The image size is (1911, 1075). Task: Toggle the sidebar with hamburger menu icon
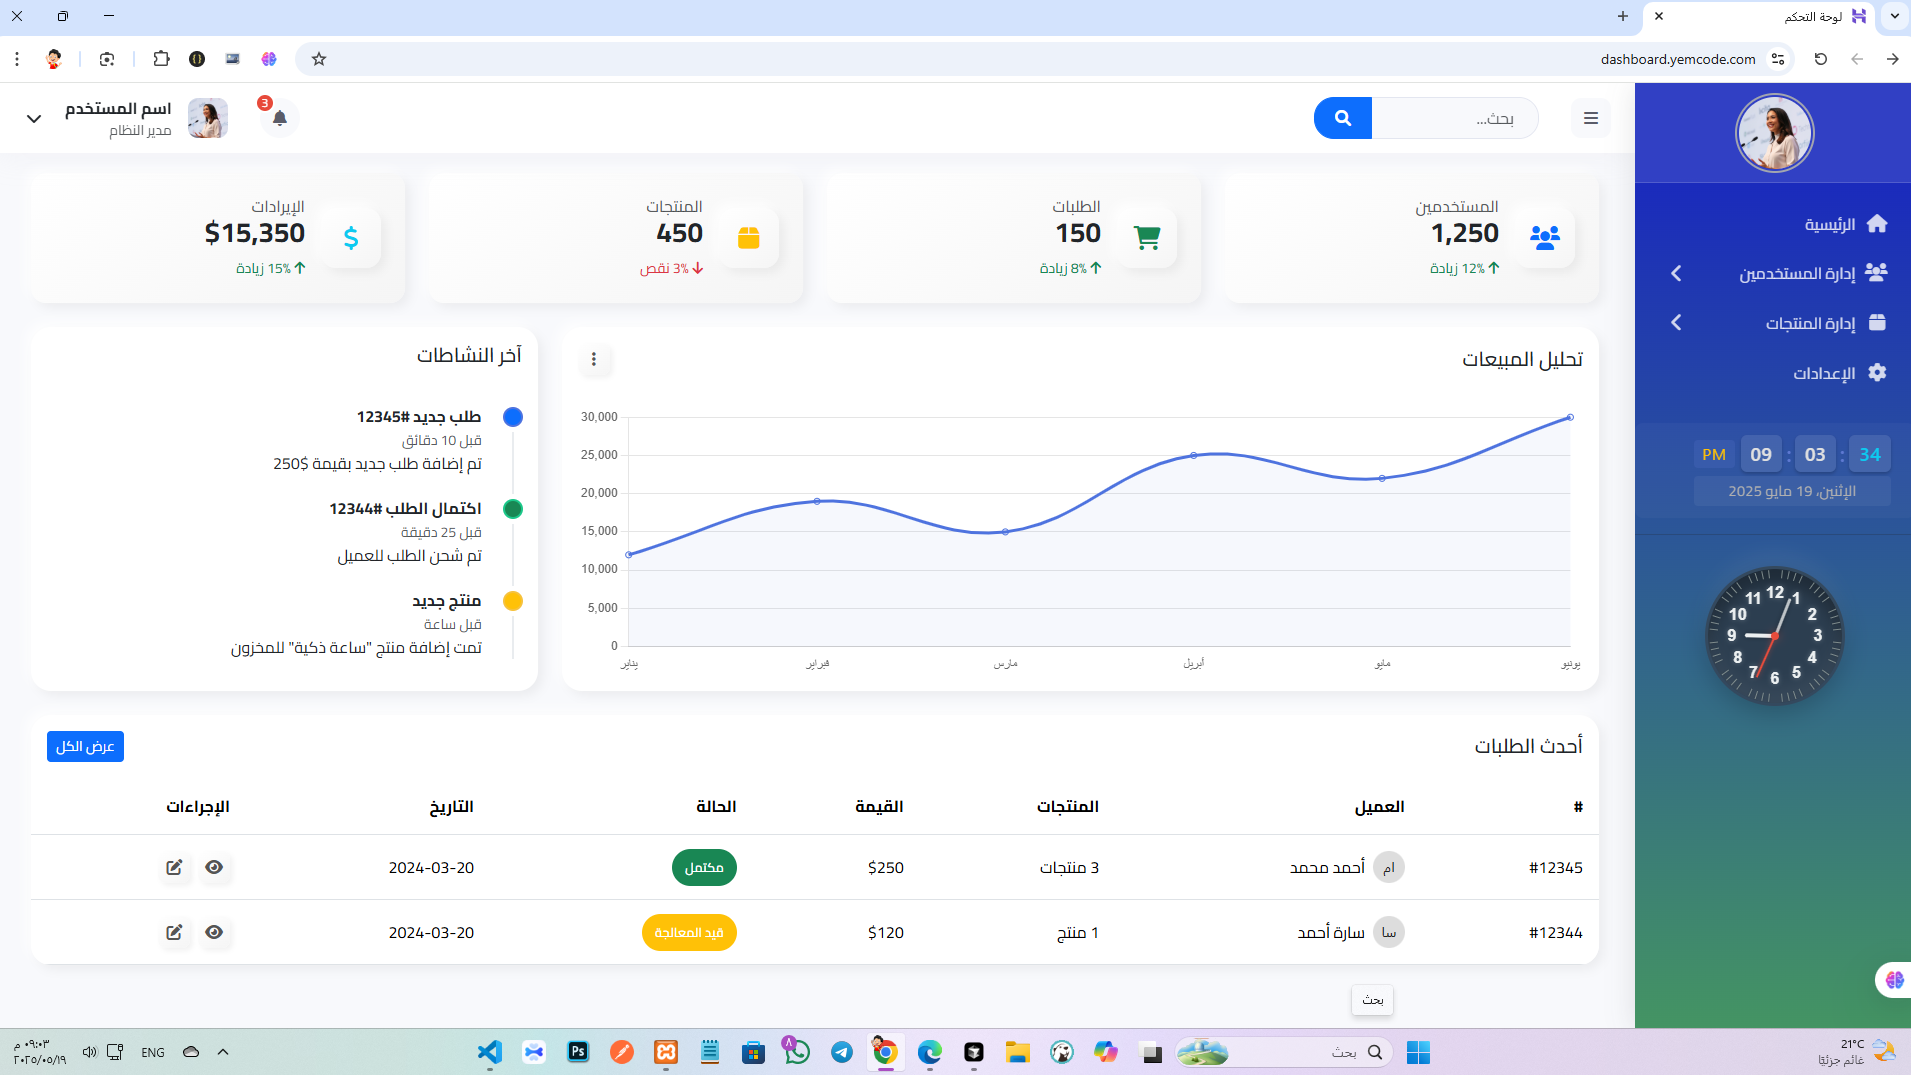(1590, 118)
